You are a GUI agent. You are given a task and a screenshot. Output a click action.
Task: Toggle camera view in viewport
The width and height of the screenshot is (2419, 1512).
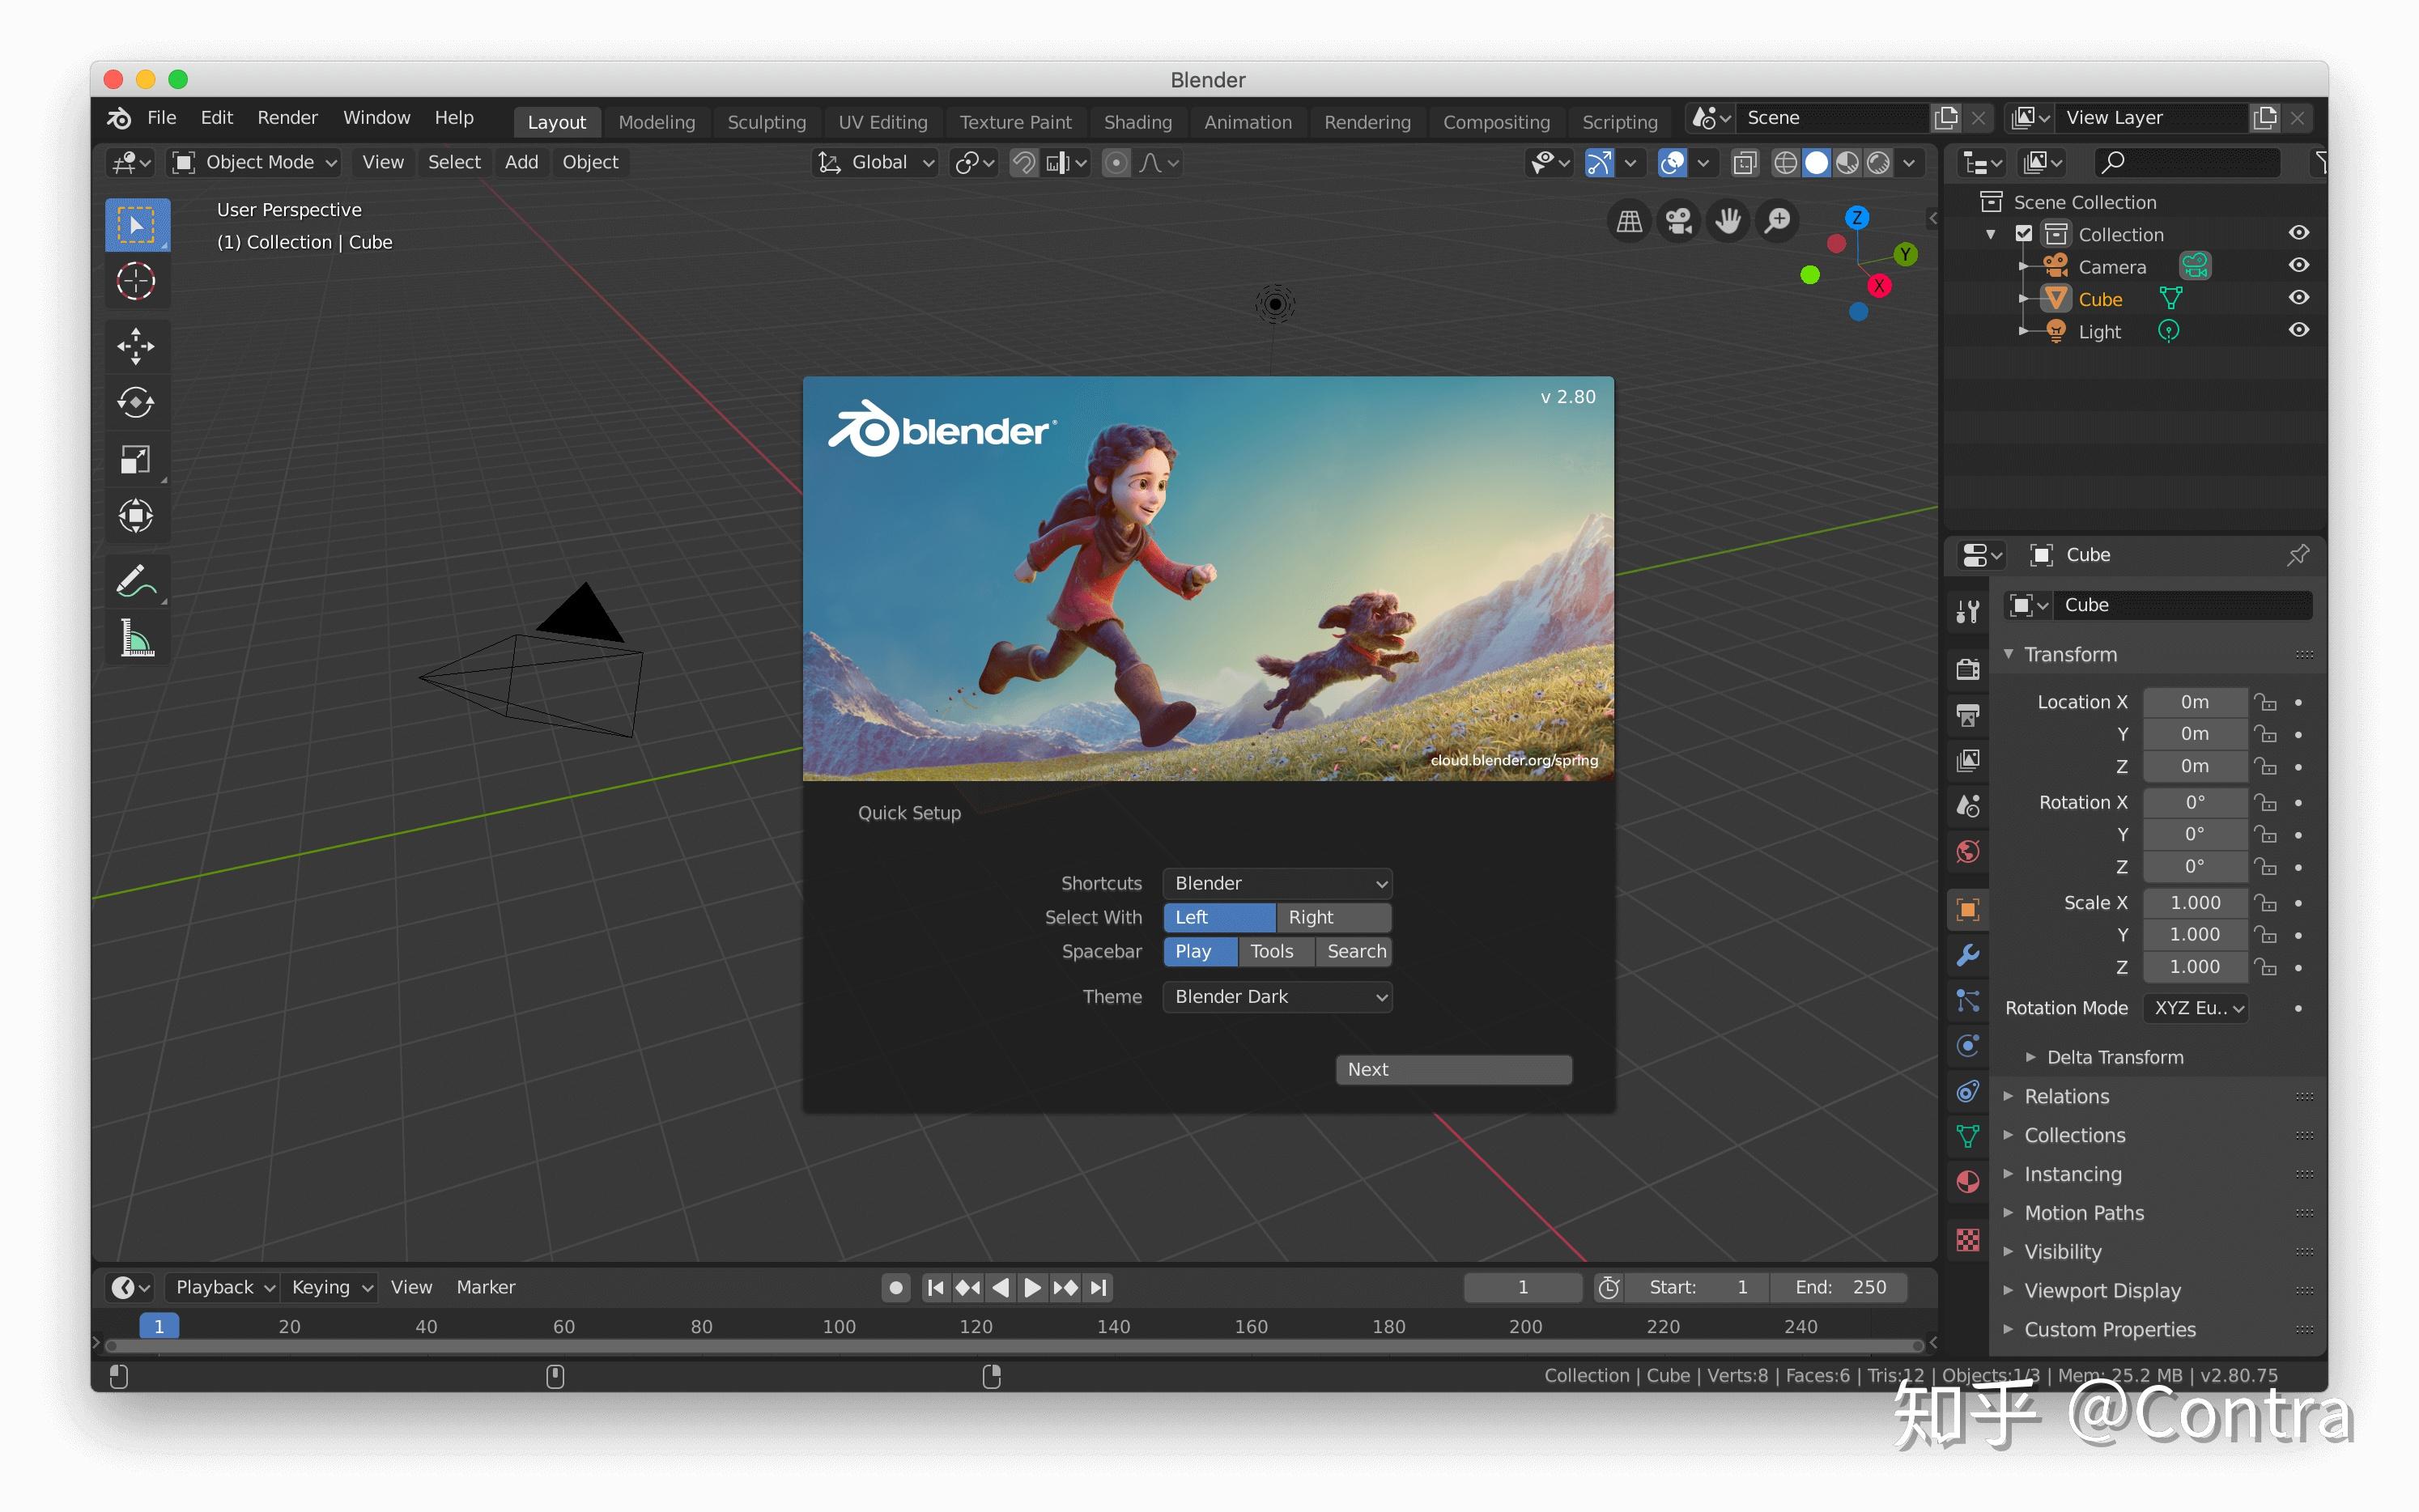1678,221
